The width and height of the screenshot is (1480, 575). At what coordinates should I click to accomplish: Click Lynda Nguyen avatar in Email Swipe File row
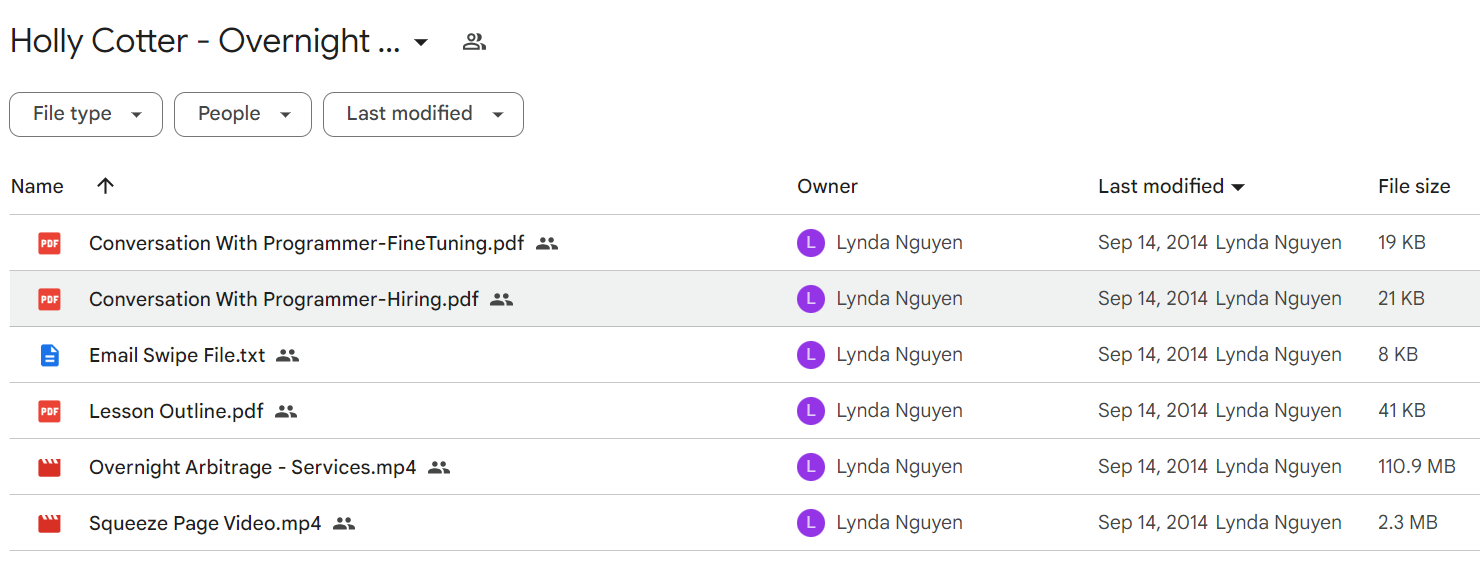click(x=811, y=355)
